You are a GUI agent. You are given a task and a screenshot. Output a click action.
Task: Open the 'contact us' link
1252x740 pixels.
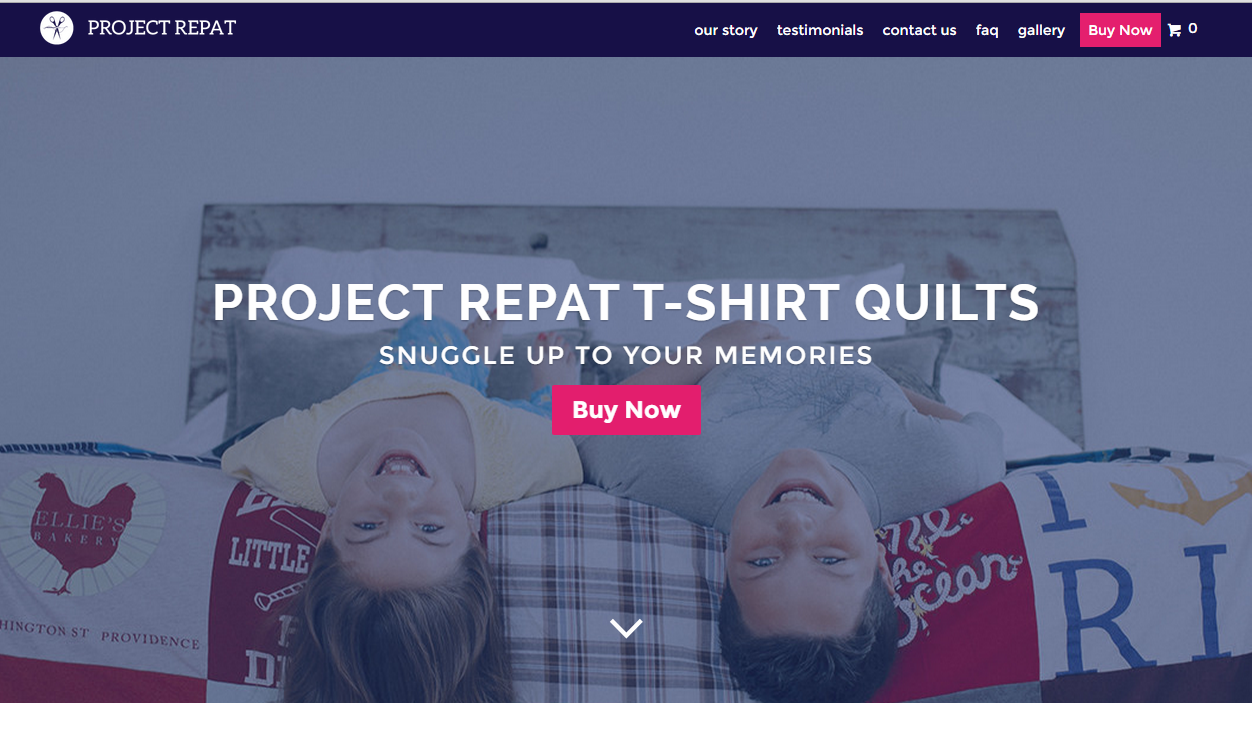[x=919, y=30]
